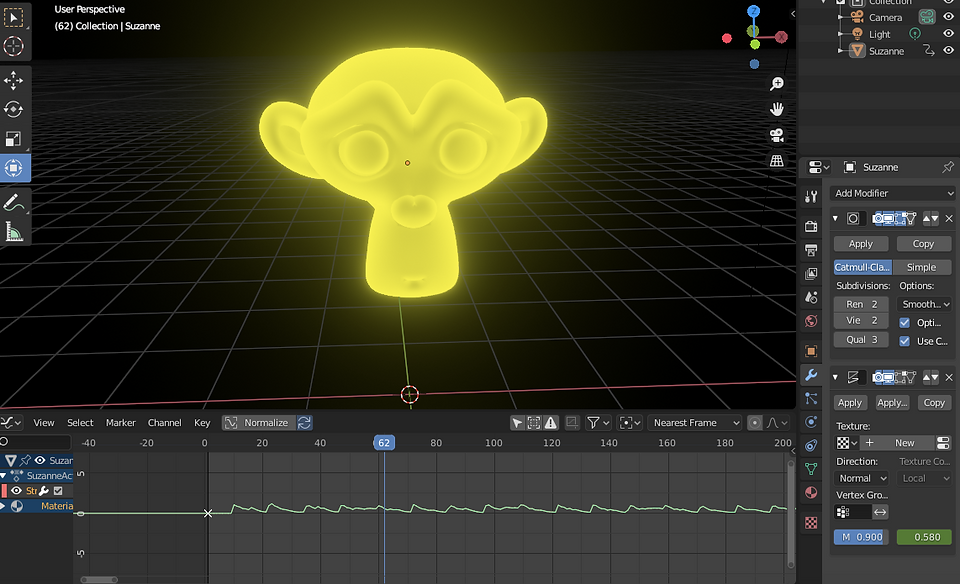Collapse the Subdivision modifier panel
Image resolution: width=960 pixels, height=584 pixels.
835,219
